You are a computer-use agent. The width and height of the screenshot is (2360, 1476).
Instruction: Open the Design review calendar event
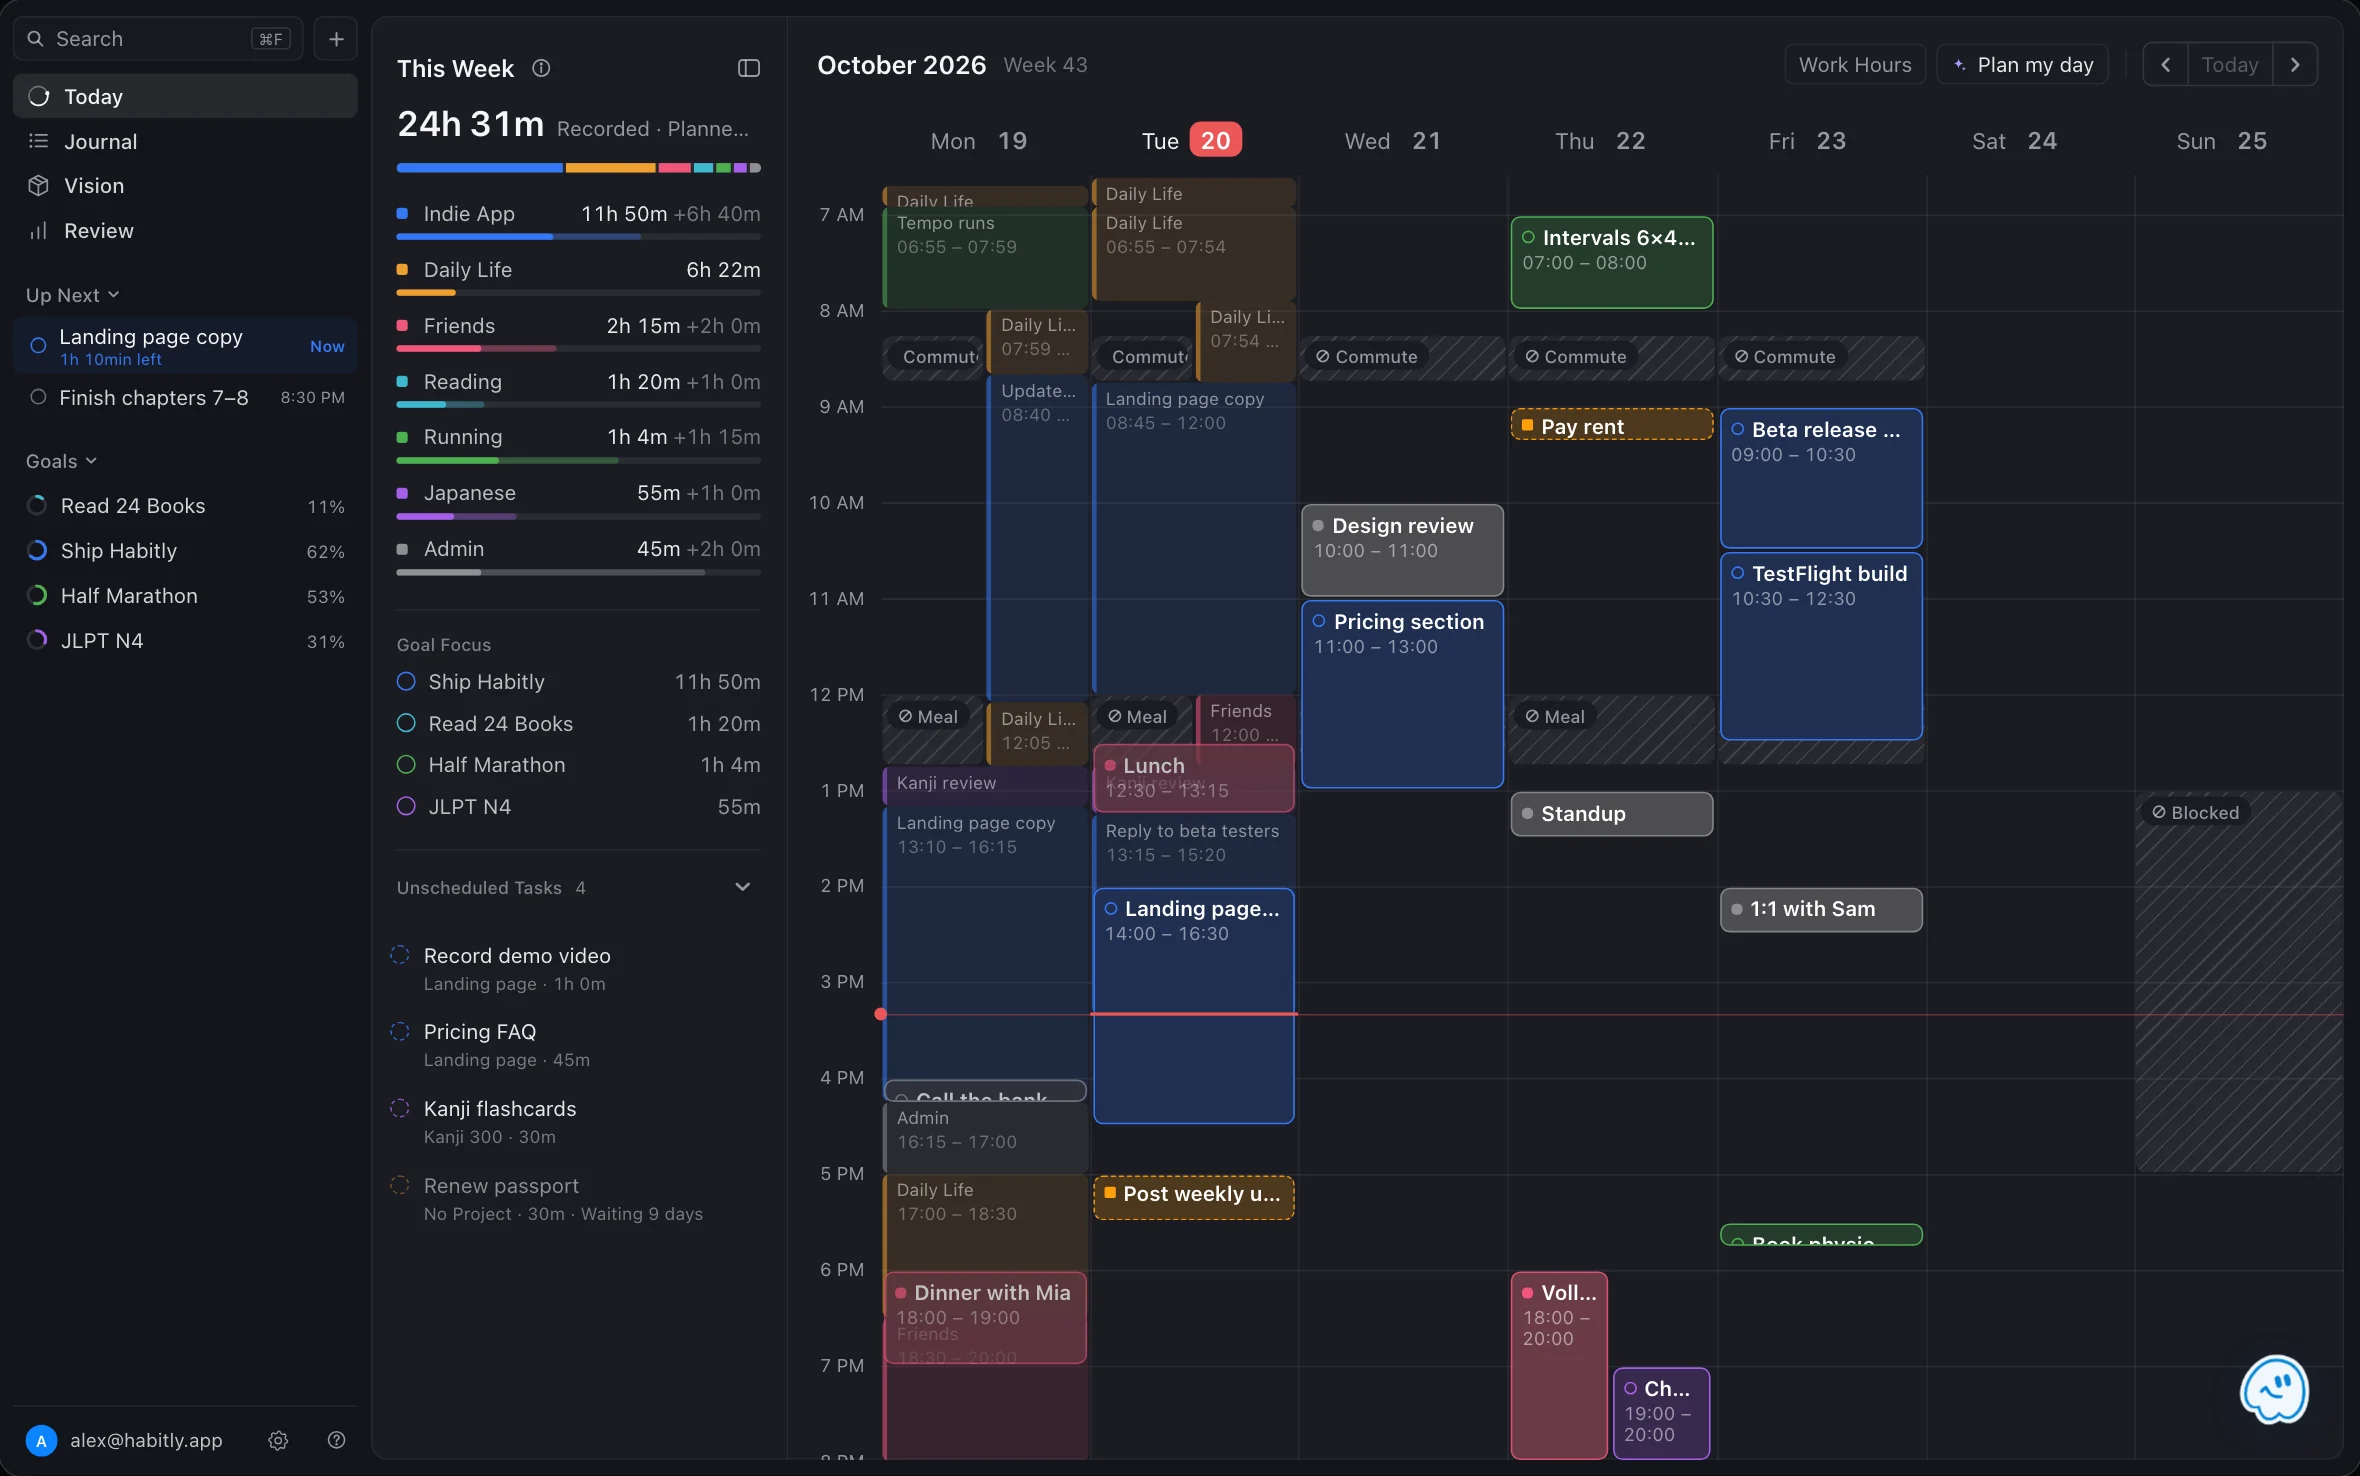tap(1402, 550)
